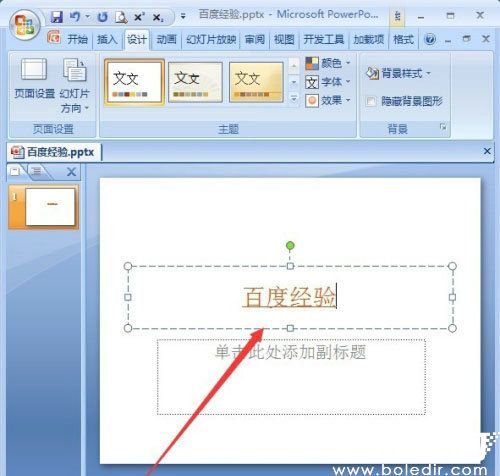Go to the 视图 tab

pyautogui.click(x=284, y=39)
